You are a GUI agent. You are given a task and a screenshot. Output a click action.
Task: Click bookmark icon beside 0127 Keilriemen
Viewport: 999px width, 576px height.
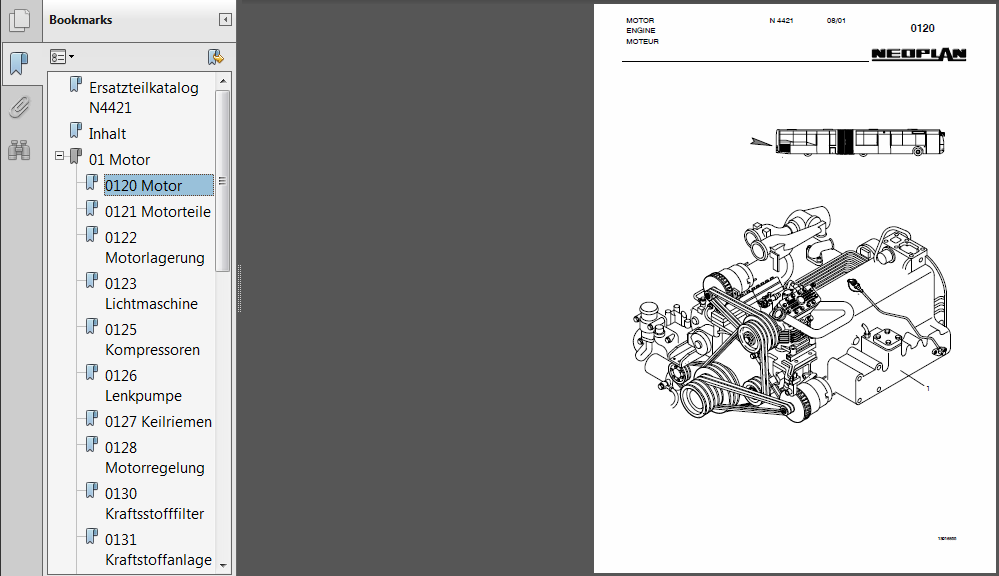(x=92, y=418)
